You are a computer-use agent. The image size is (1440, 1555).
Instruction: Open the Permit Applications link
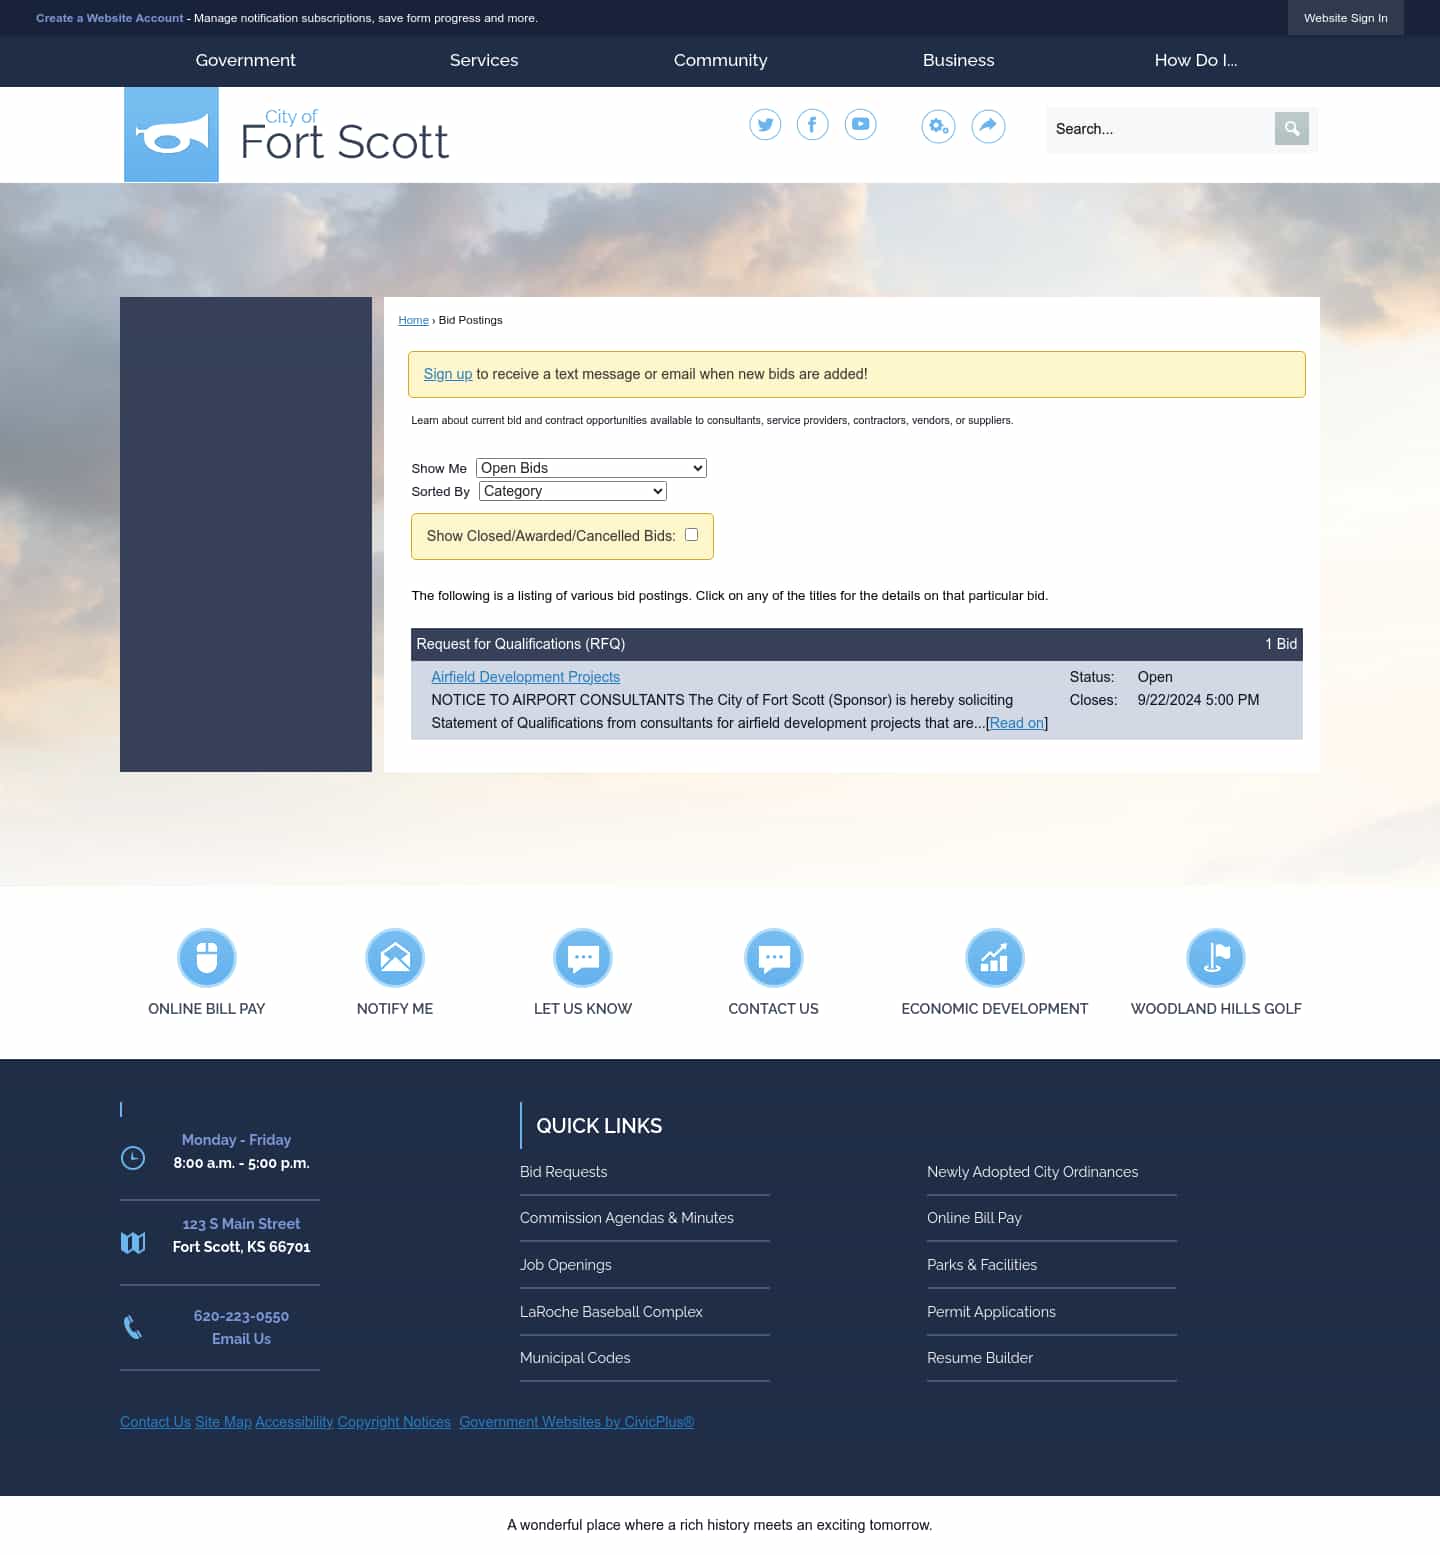[x=991, y=1312]
